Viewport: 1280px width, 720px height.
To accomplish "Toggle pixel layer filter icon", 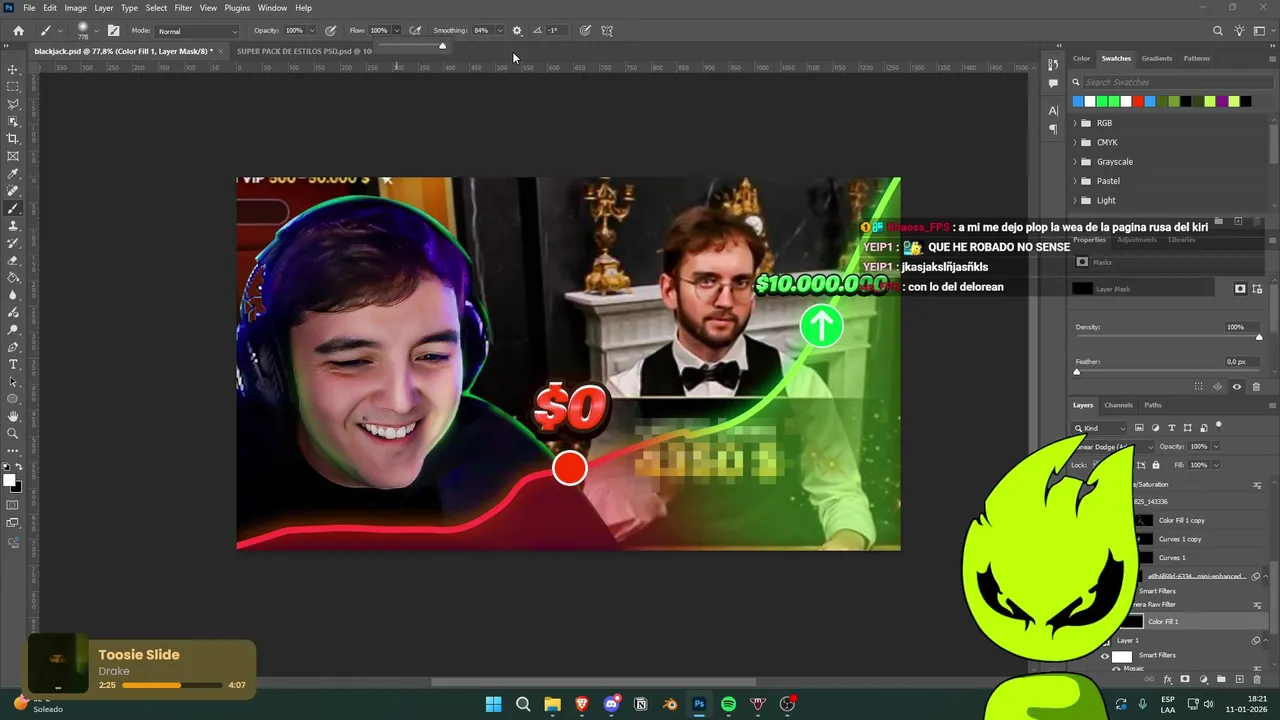I will pyautogui.click(x=1139, y=428).
